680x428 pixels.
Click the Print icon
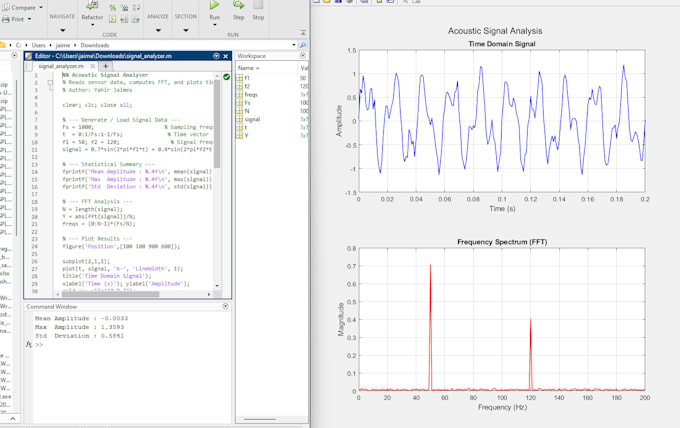click(x=6, y=19)
